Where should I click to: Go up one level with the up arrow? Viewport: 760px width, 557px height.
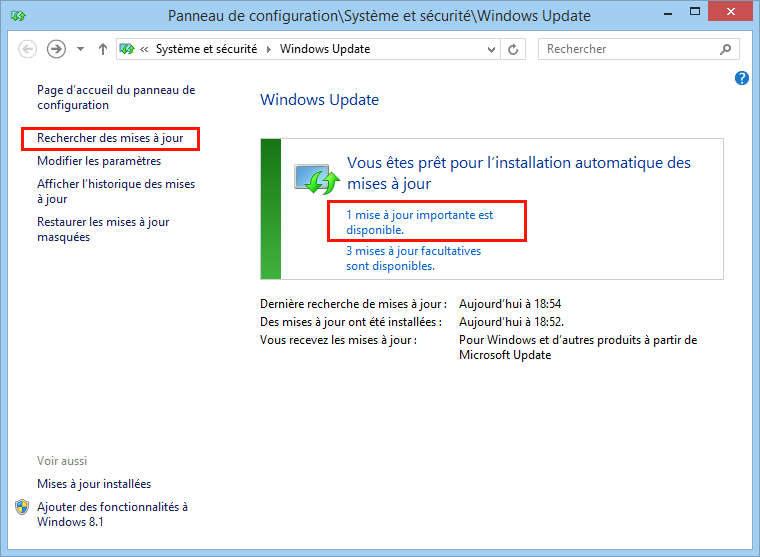point(103,49)
